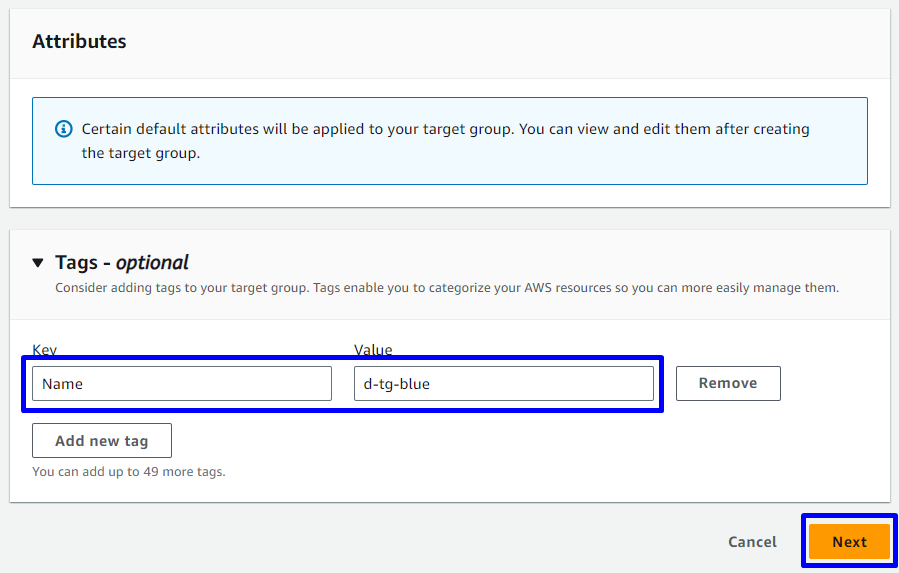Cancel the target group creation

tap(752, 542)
